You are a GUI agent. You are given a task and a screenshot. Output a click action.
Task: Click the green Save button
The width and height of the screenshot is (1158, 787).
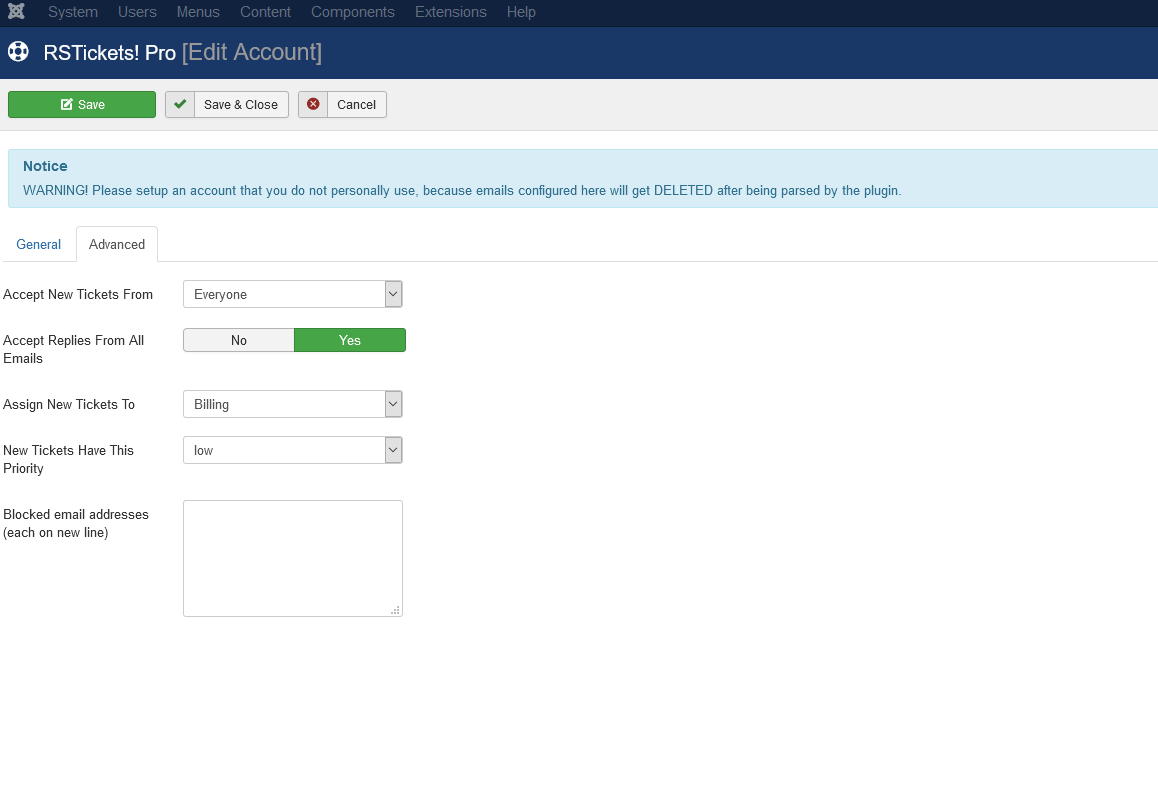[82, 104]
